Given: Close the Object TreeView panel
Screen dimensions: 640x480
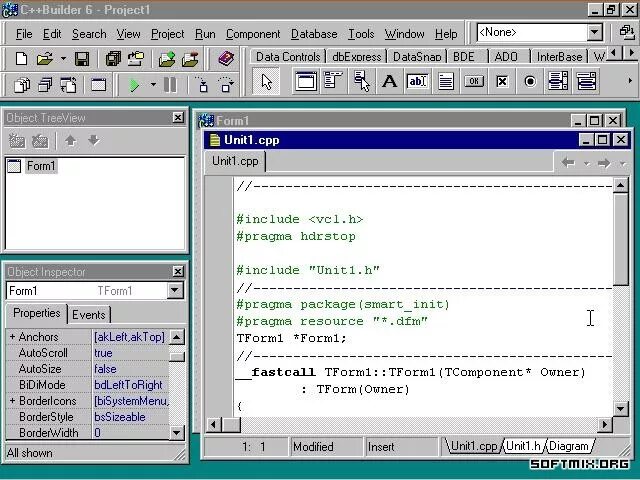Looking at the screenshot, I should (178, 118).
